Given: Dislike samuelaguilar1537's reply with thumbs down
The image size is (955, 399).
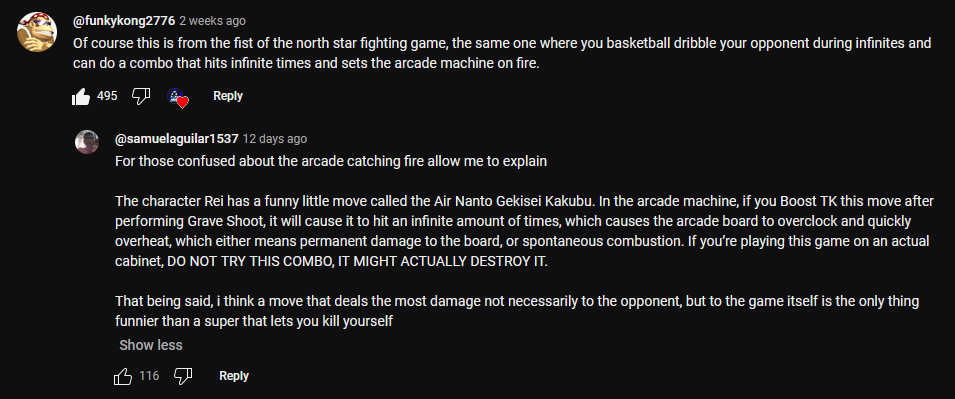Looking at the screenshot, I should click(x=183, y=376).
